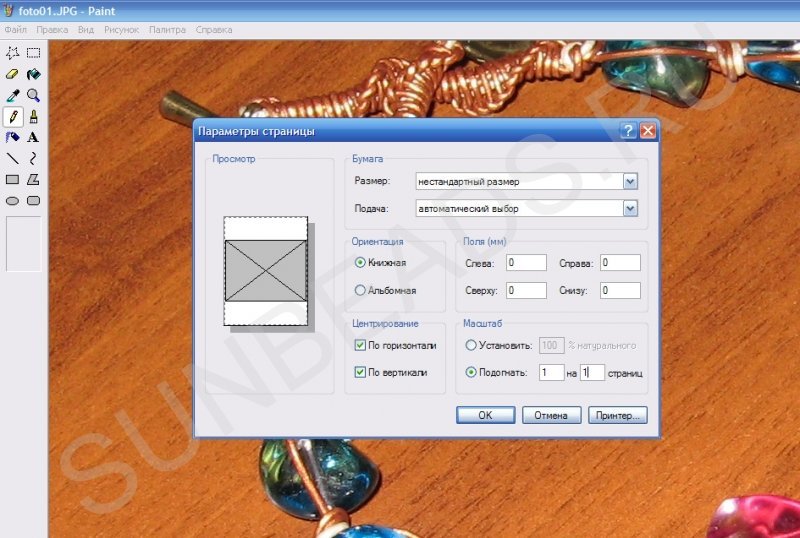Click the Paint application icon in title bar
This screenshot has width=800, height=538.
[8, 10]
